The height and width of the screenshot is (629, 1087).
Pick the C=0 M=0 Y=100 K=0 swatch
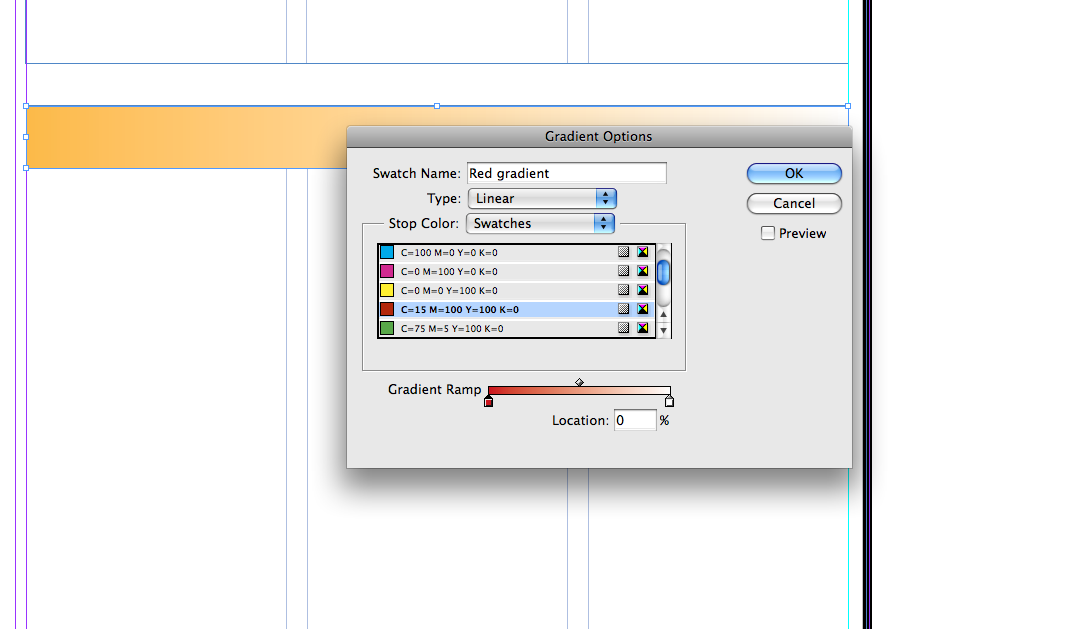tap(449, 290)
